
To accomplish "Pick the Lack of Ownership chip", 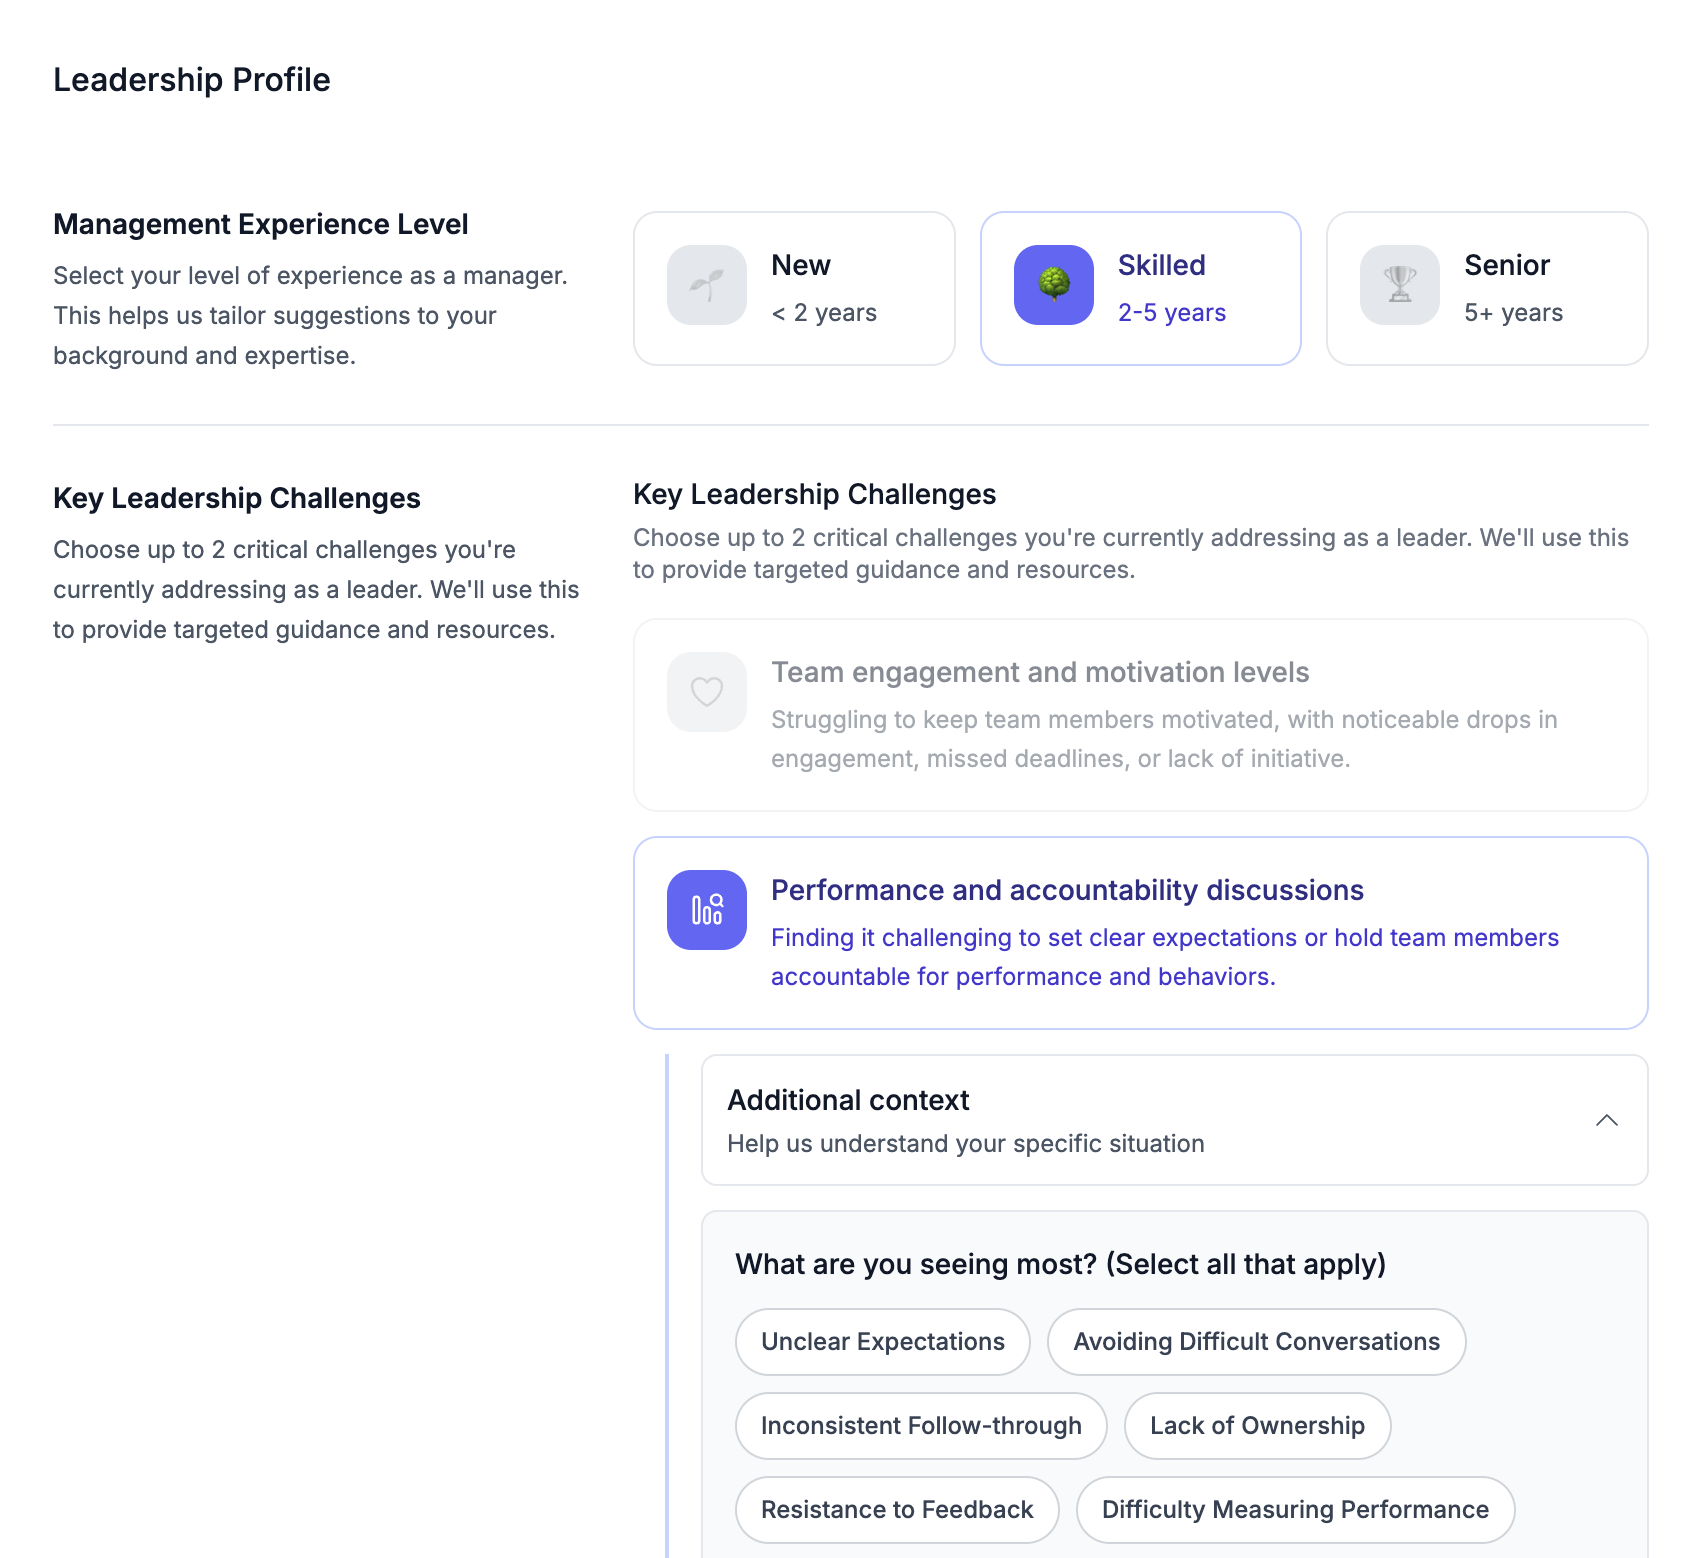I will tap(1257, 1426).
